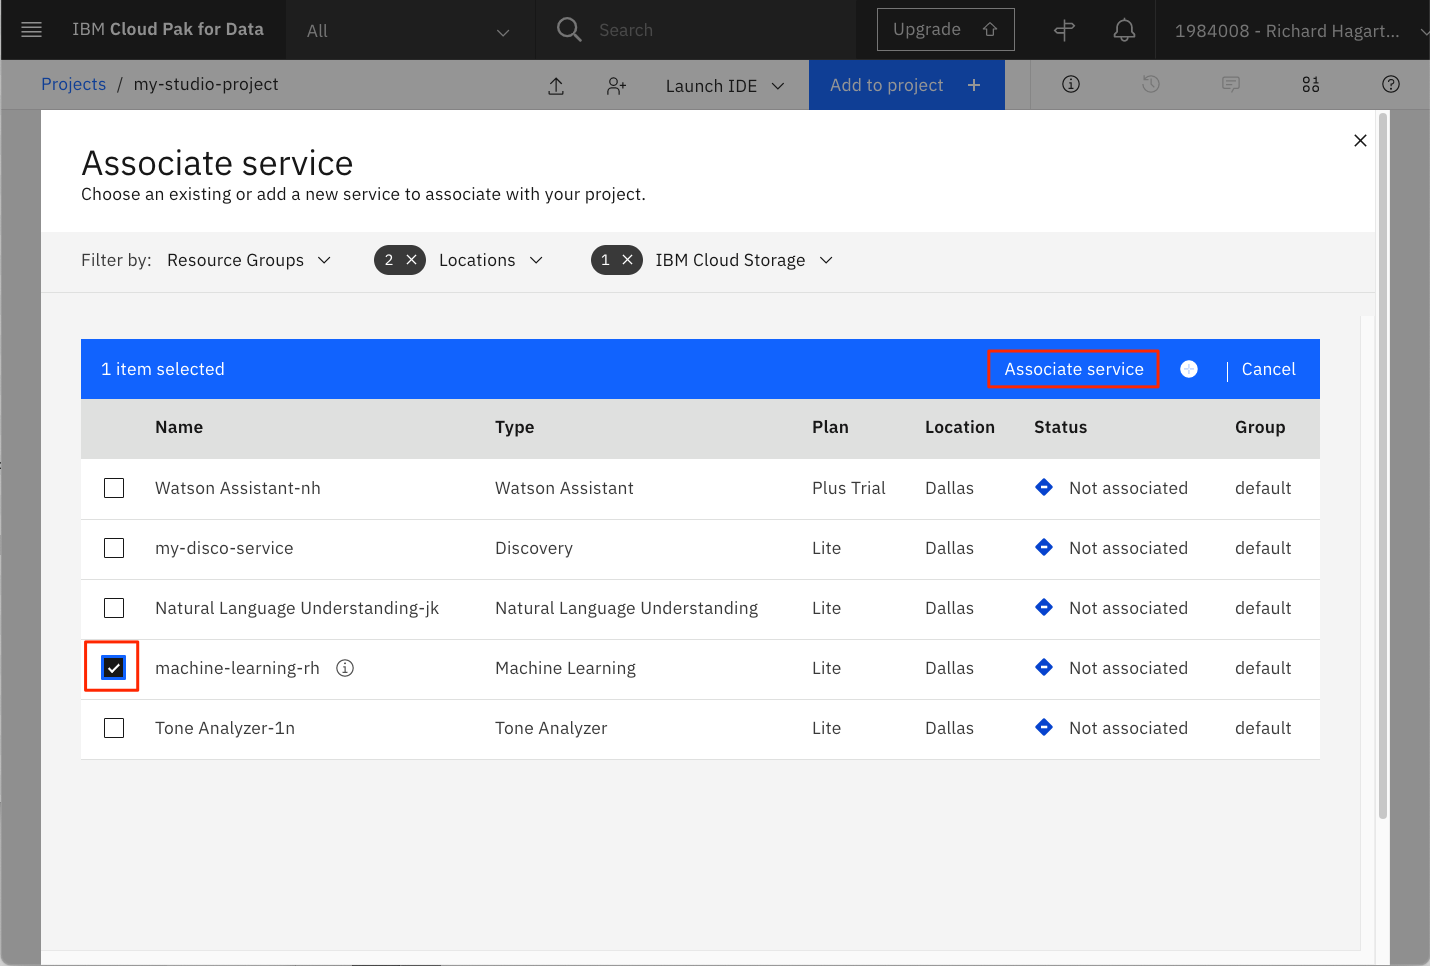The width and height of the screenshot is (1430, 966).
Task: Click the plus icon on Add to project
Action: tap(974, 85)
